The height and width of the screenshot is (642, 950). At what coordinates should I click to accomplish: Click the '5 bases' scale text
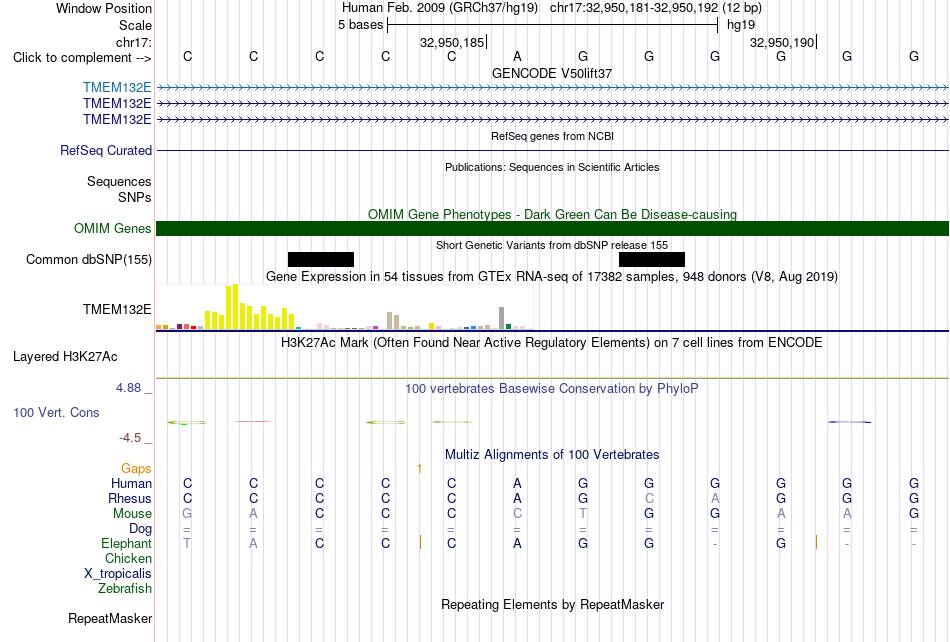pos(360,25)
